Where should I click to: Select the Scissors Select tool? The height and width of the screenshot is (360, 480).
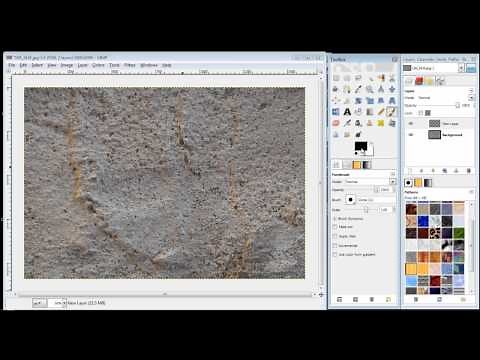tap(392, 78)
